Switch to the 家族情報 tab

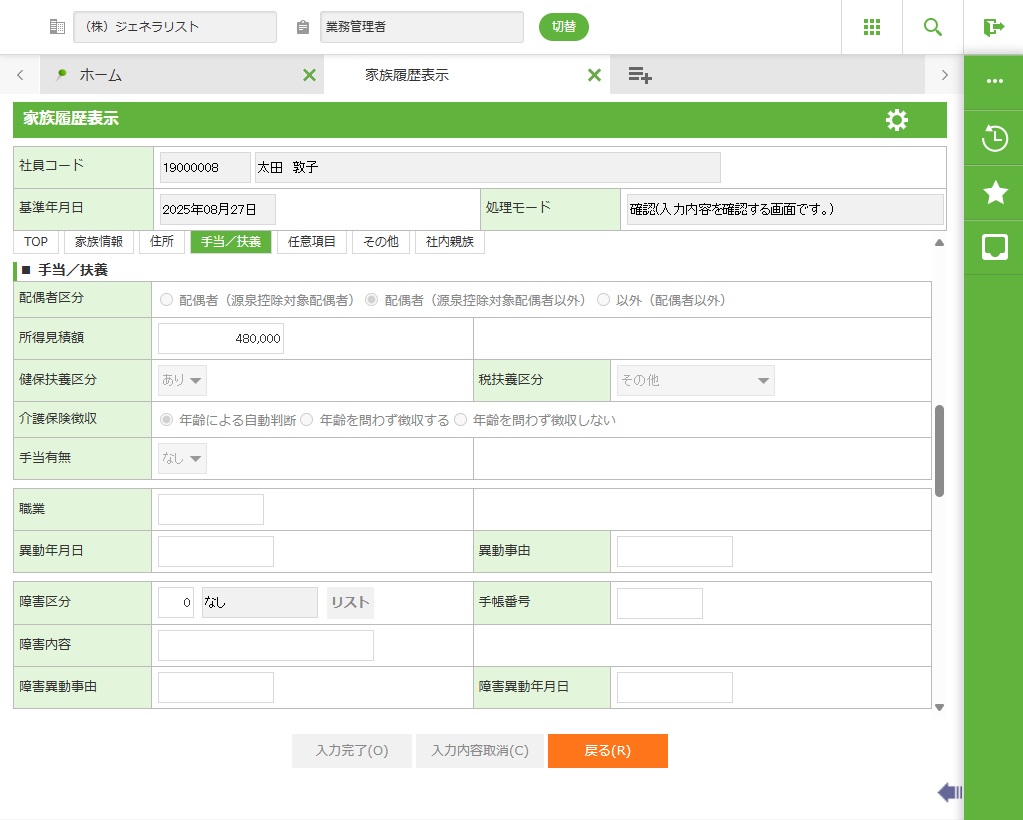tap(99, 242)
